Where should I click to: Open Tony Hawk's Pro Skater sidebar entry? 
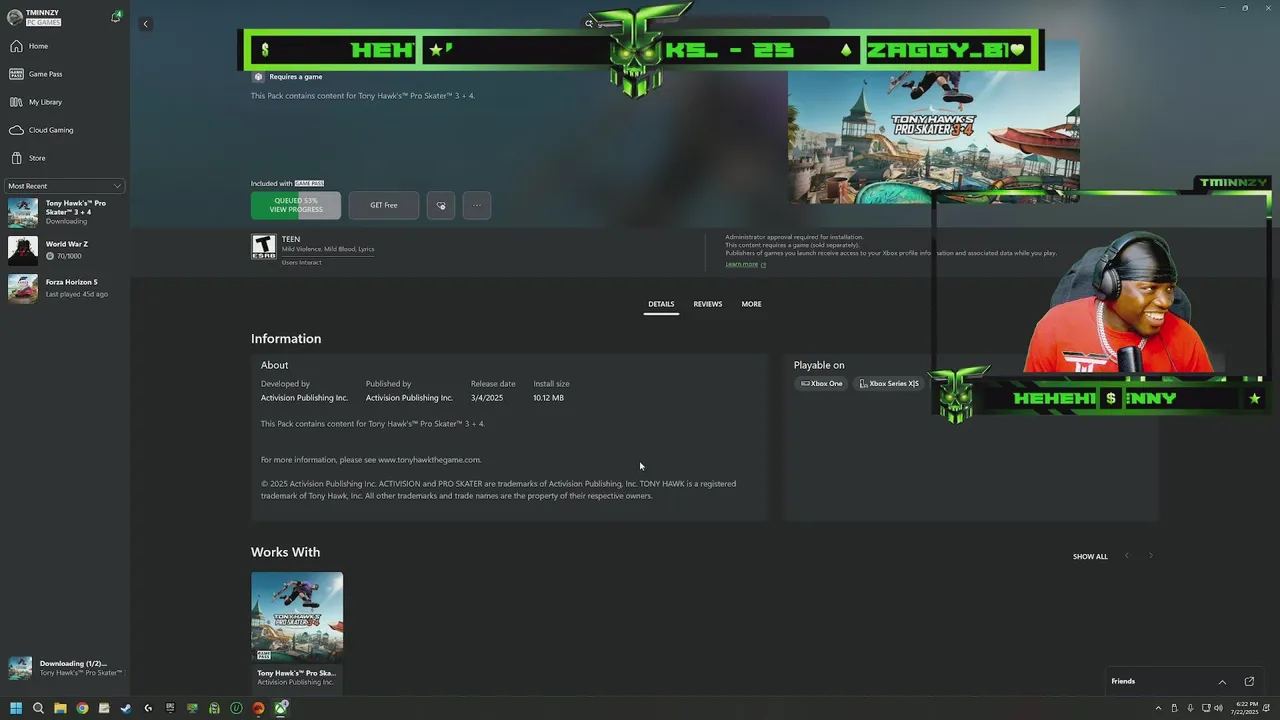64,212
